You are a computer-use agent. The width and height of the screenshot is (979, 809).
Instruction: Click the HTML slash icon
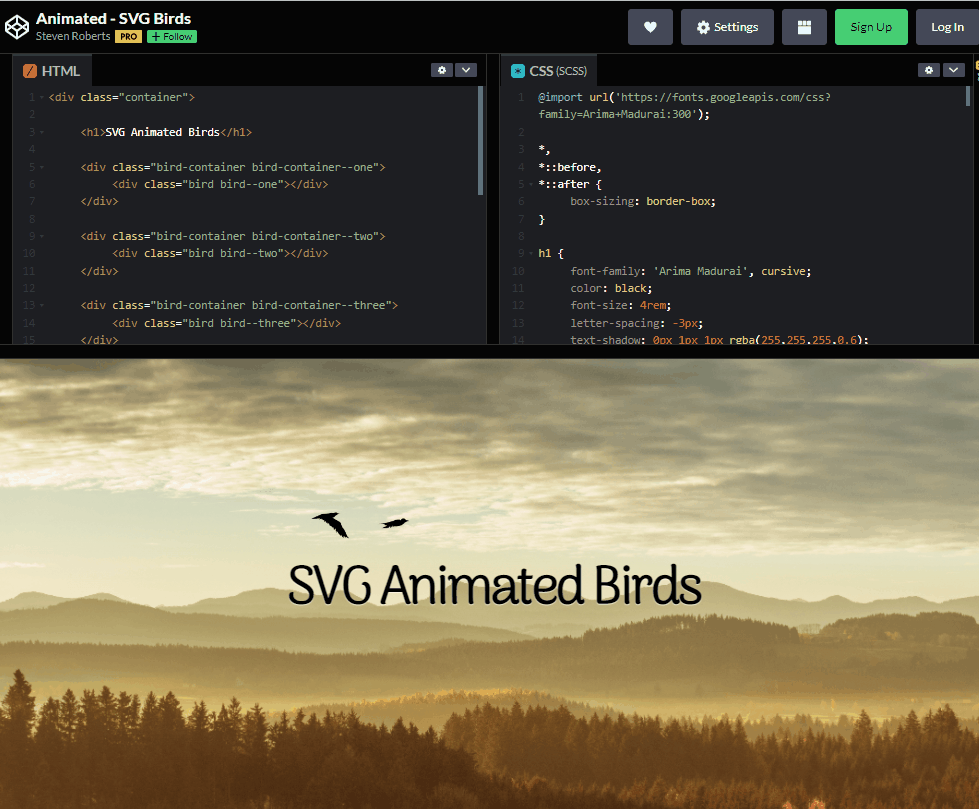[30, 71]
